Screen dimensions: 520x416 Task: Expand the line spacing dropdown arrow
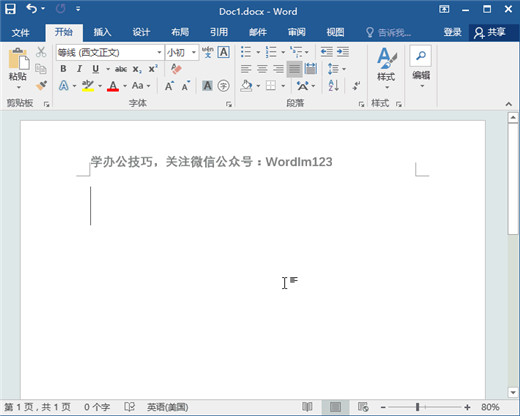click(344, 69)
